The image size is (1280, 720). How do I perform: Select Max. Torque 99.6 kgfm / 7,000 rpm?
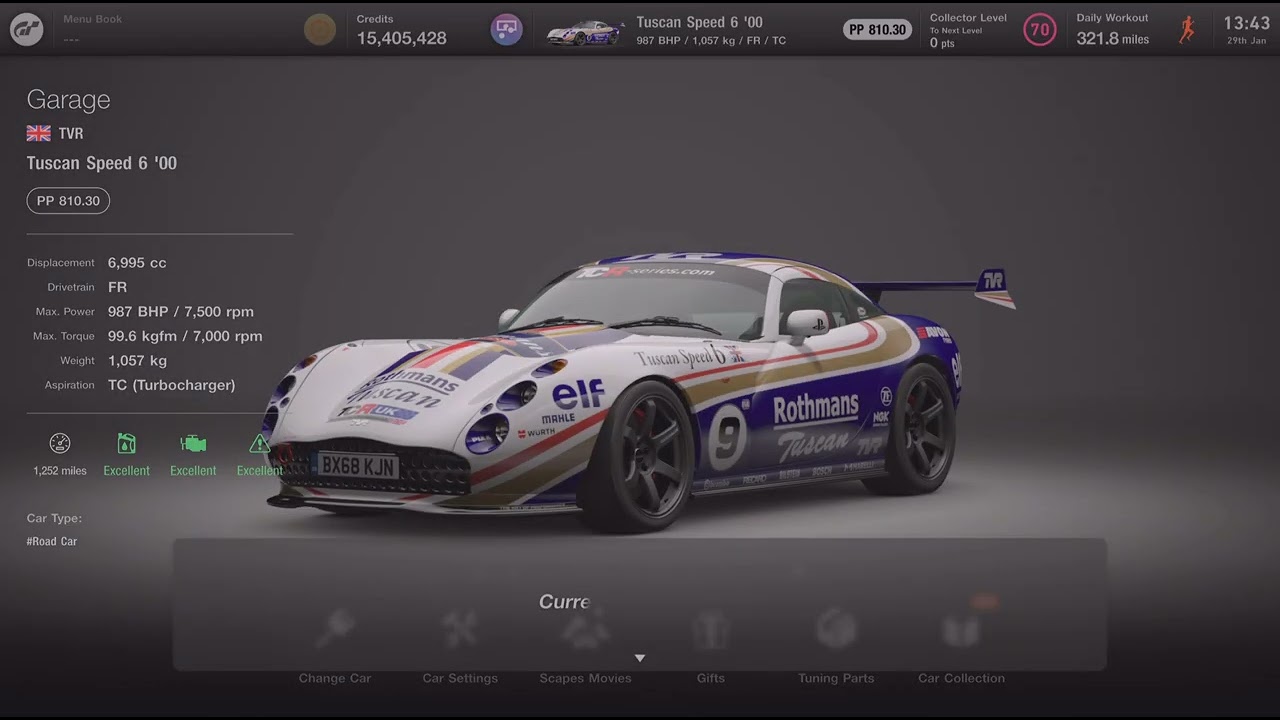185,336
